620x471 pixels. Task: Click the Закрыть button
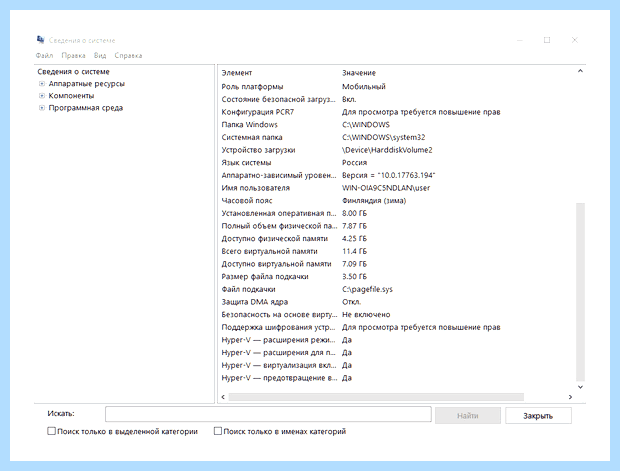538,416
